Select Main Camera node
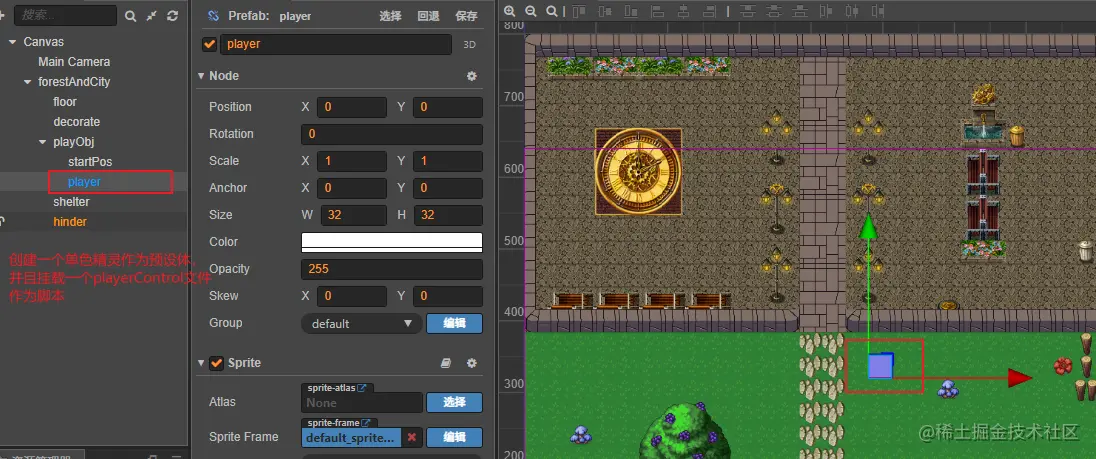 [74, 61]
